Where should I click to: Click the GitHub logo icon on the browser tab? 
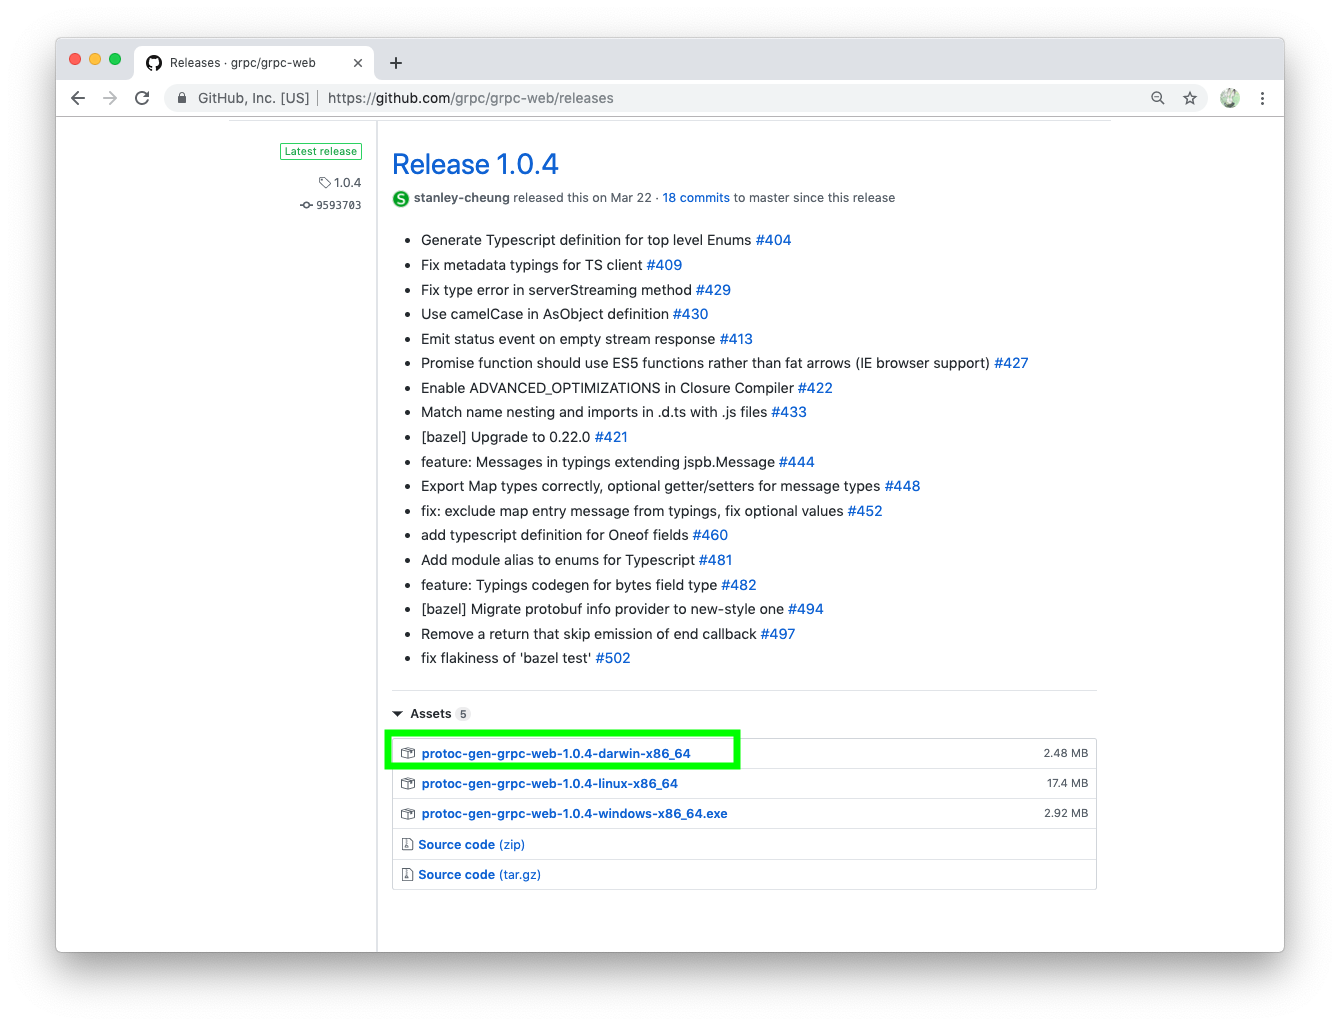[x=154, y=62]
